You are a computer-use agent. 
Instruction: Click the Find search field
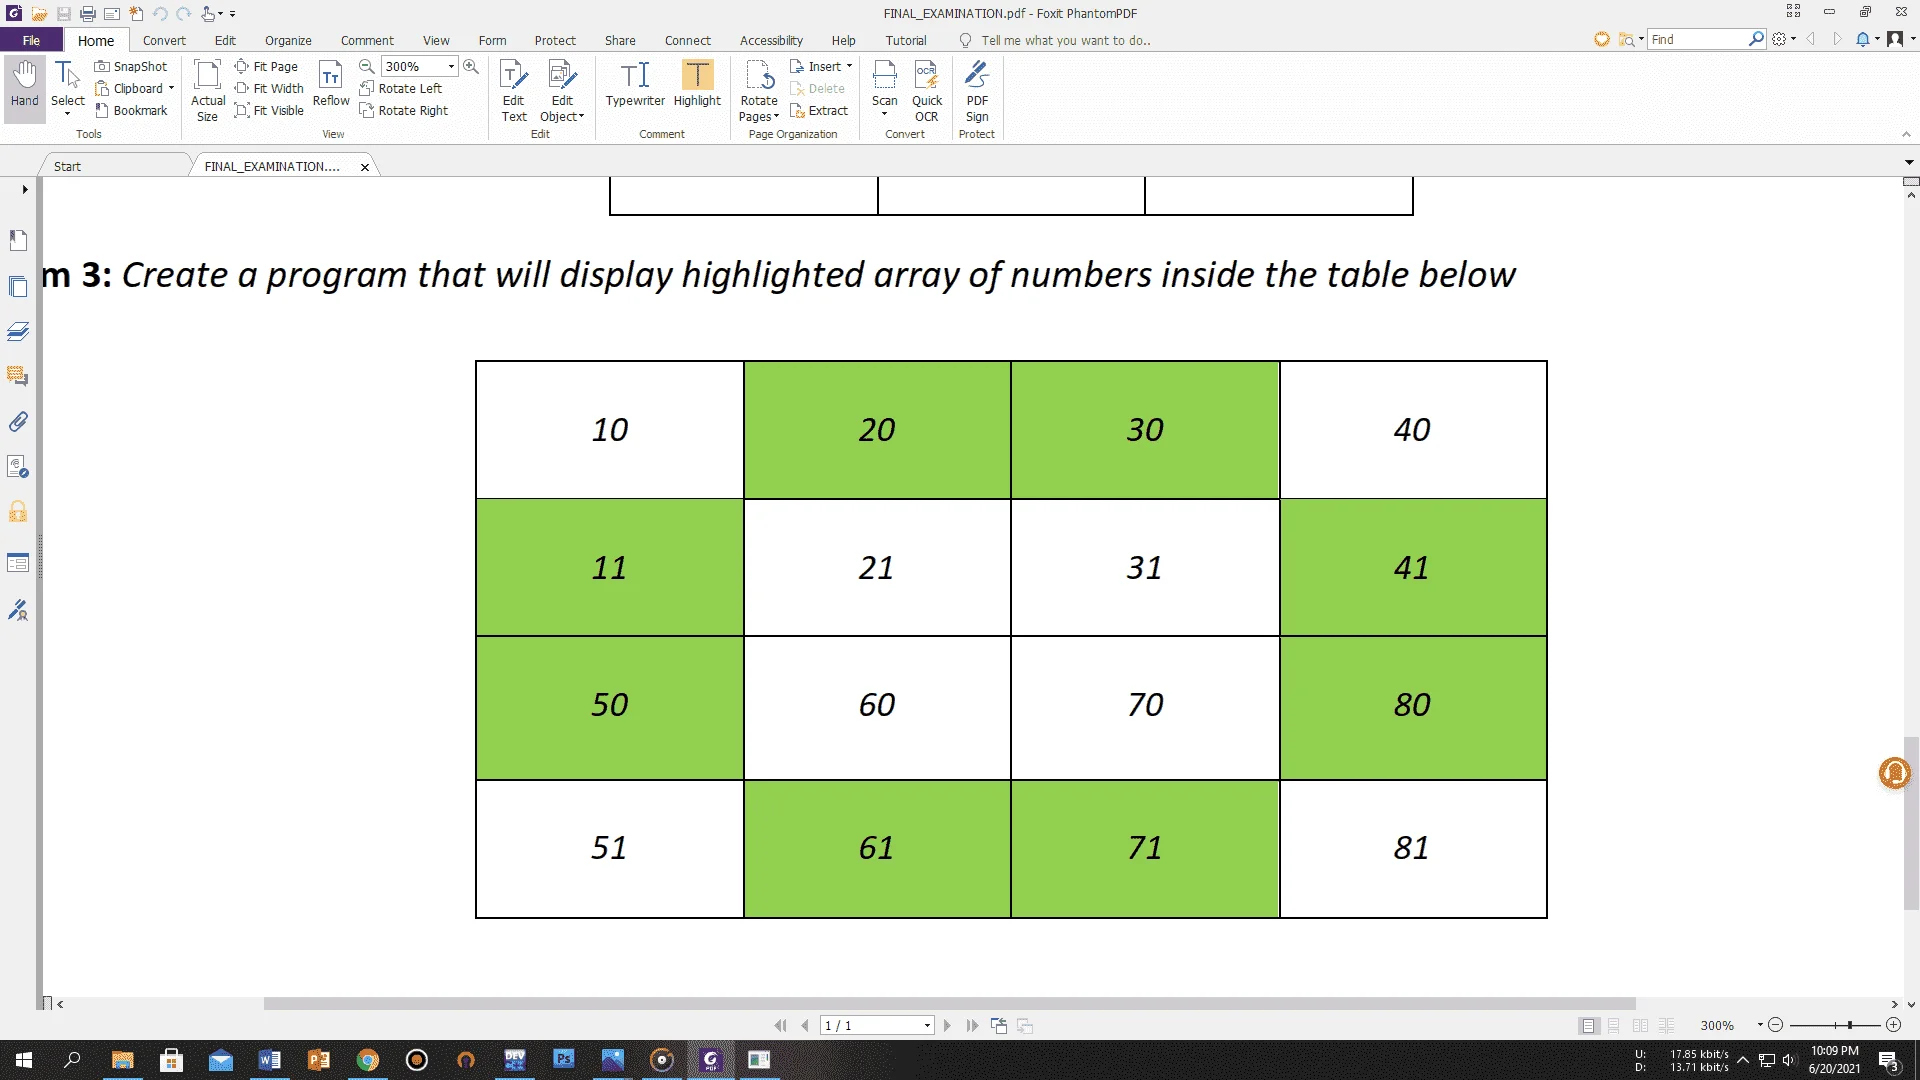(1698, 39)
